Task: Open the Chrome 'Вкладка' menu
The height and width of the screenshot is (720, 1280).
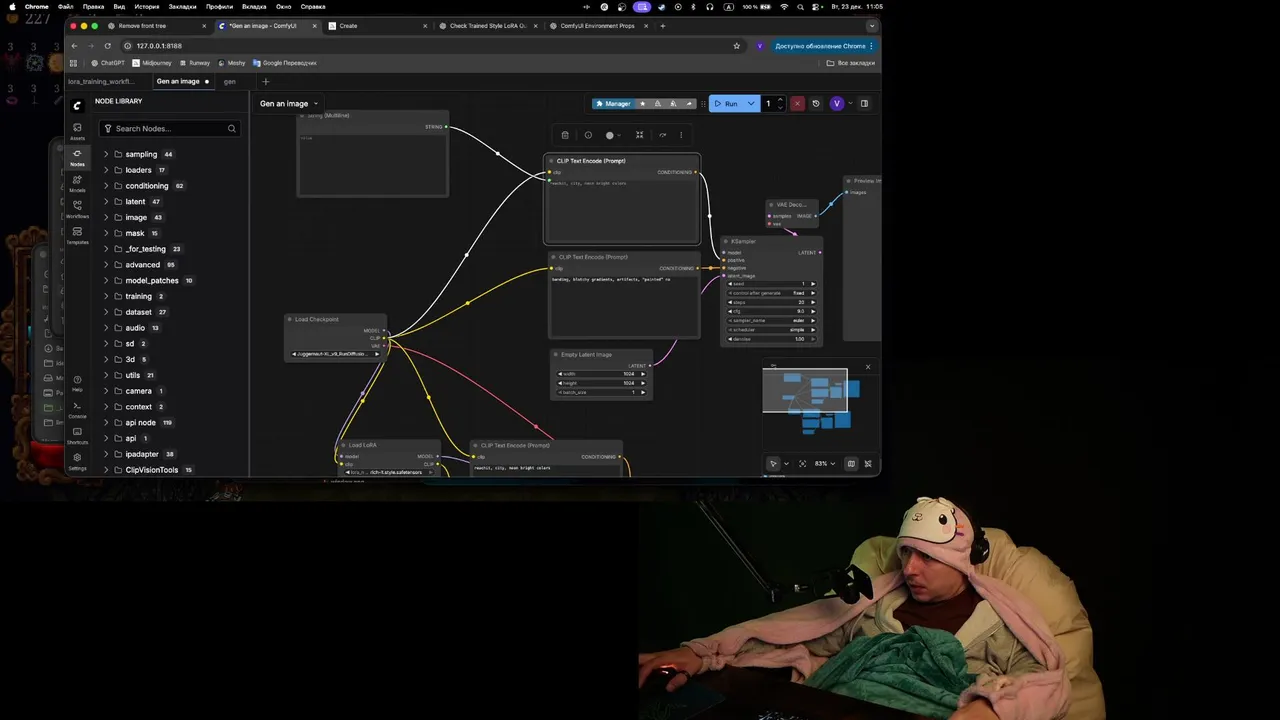Action: tap(254, 6)
